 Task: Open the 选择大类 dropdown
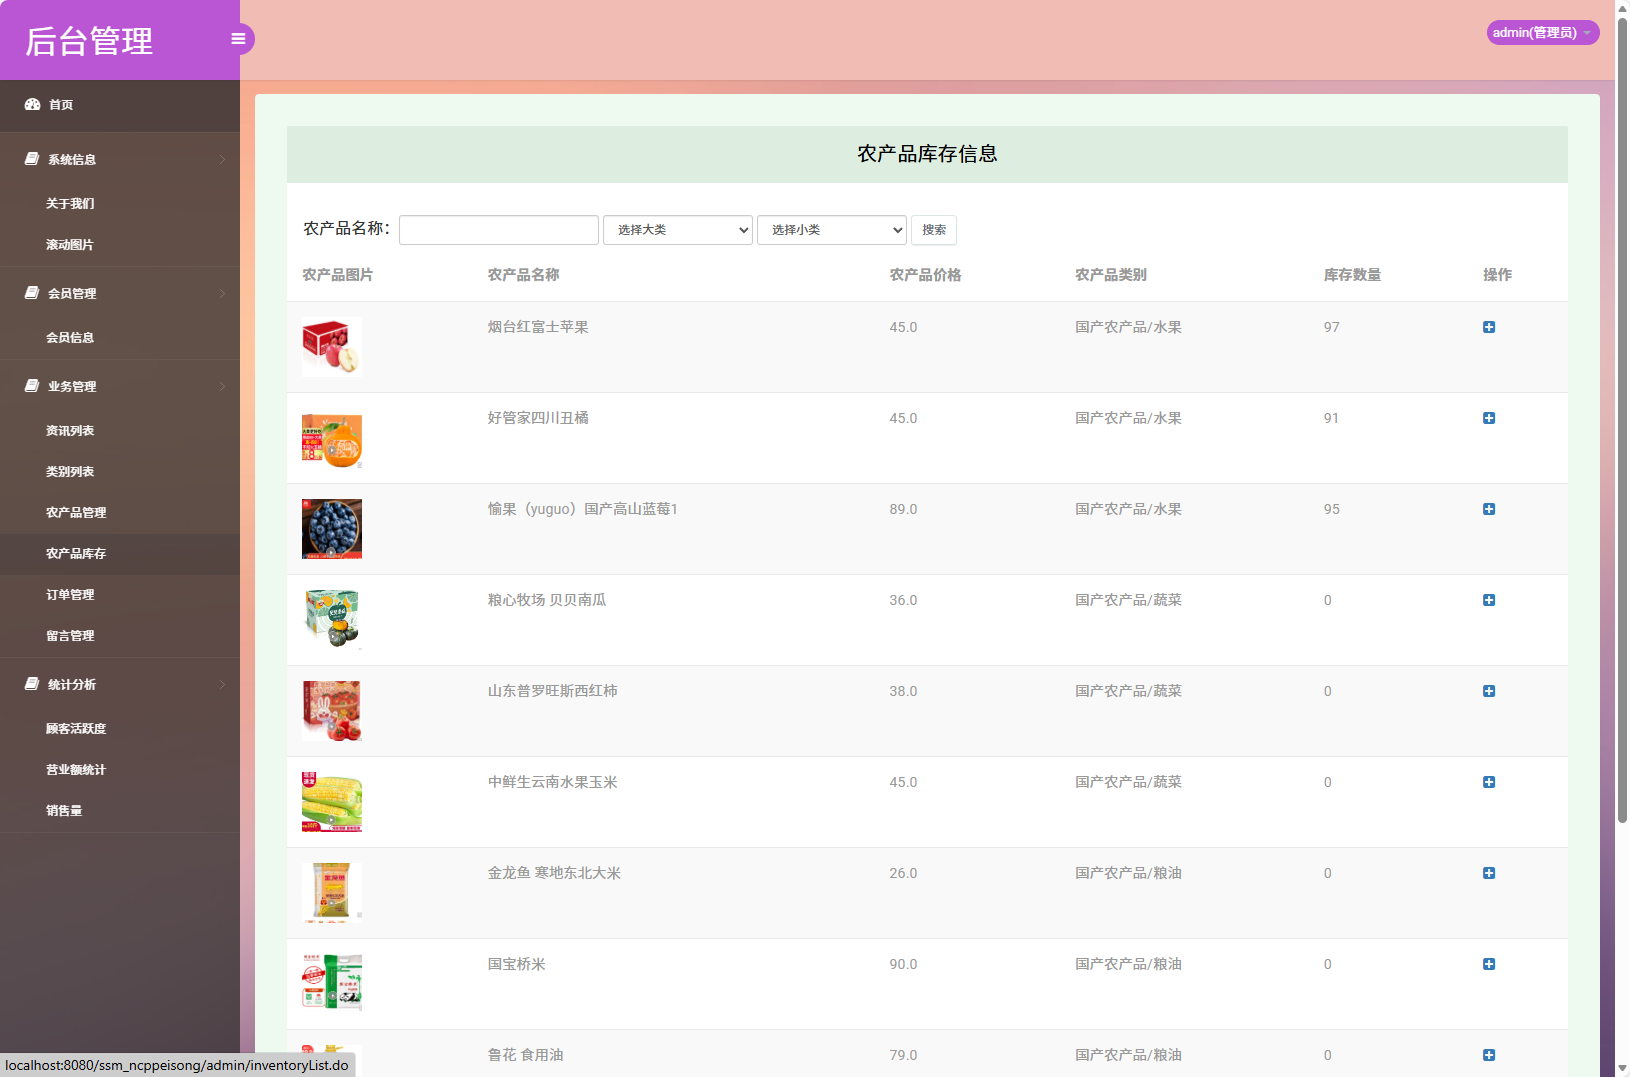677,229
